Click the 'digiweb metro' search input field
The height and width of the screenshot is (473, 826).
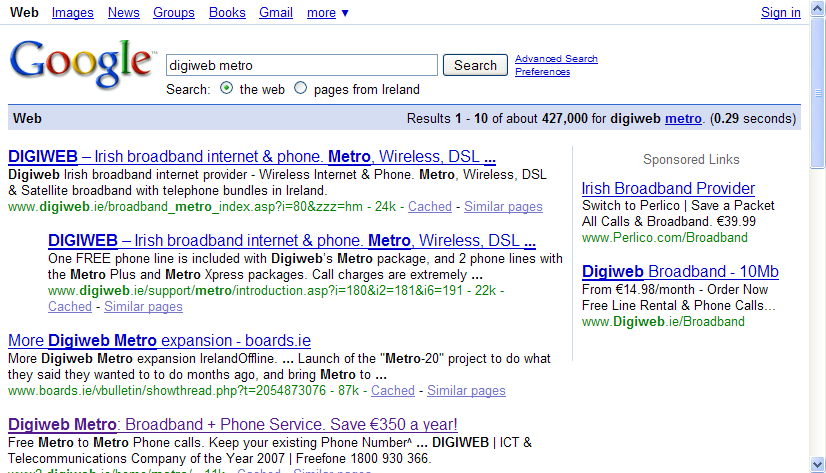[302, 65]
